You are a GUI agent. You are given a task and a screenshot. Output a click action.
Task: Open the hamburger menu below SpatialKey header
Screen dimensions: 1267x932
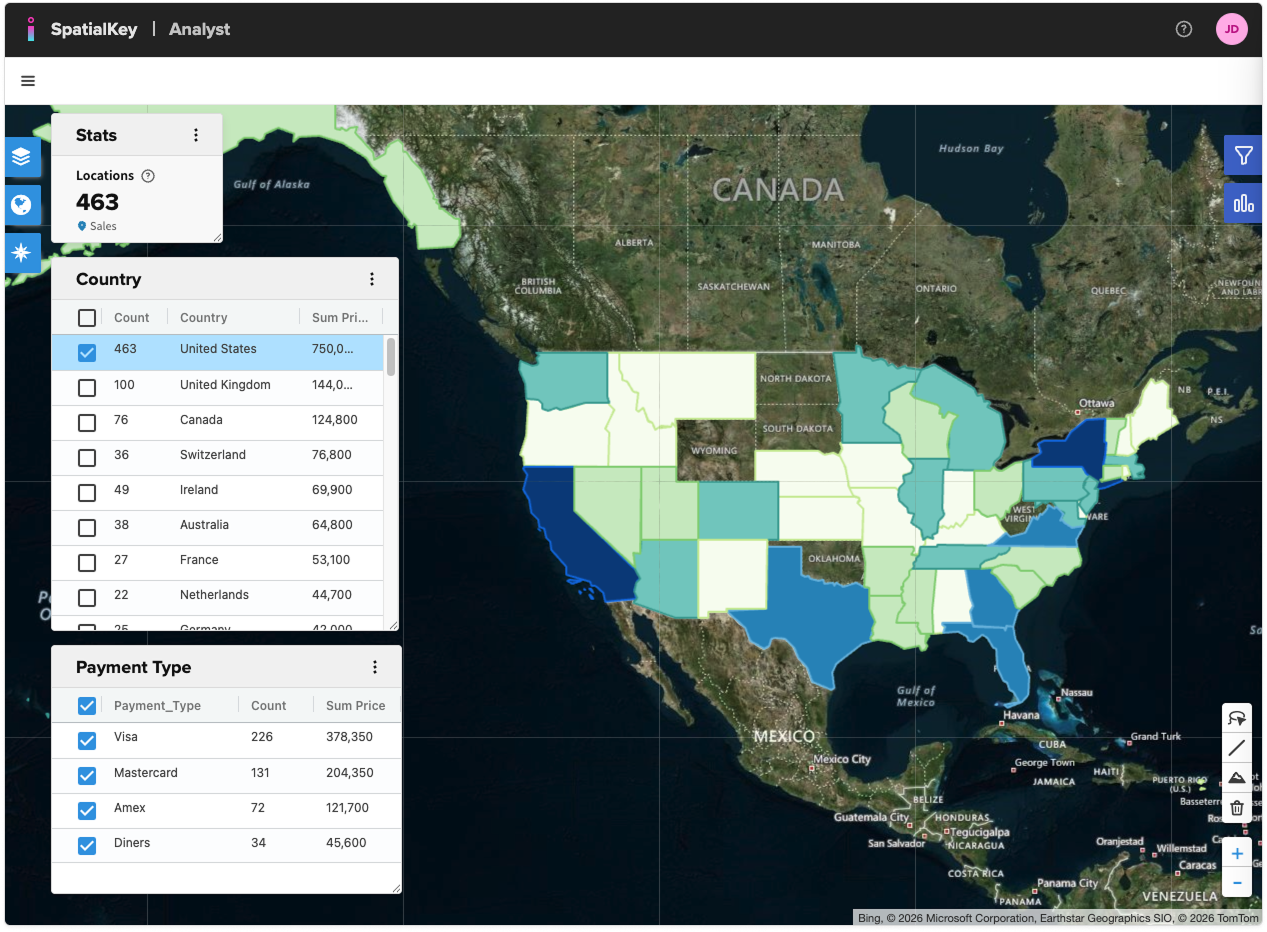click(27, 81)
